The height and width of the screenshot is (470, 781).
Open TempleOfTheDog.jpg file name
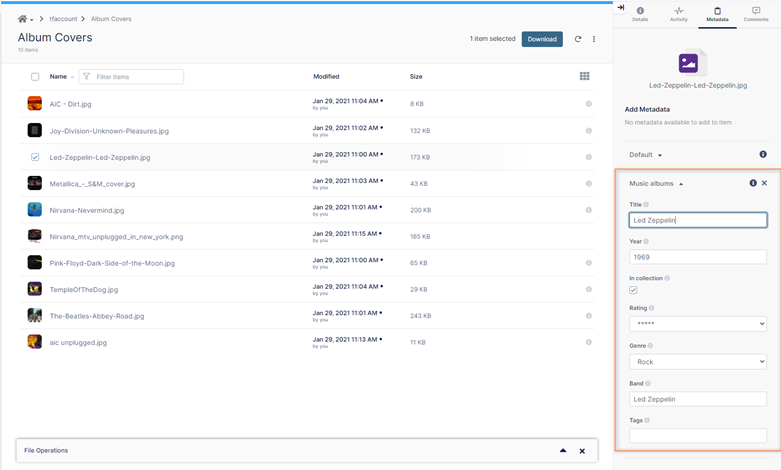click(x=84, y=290)
